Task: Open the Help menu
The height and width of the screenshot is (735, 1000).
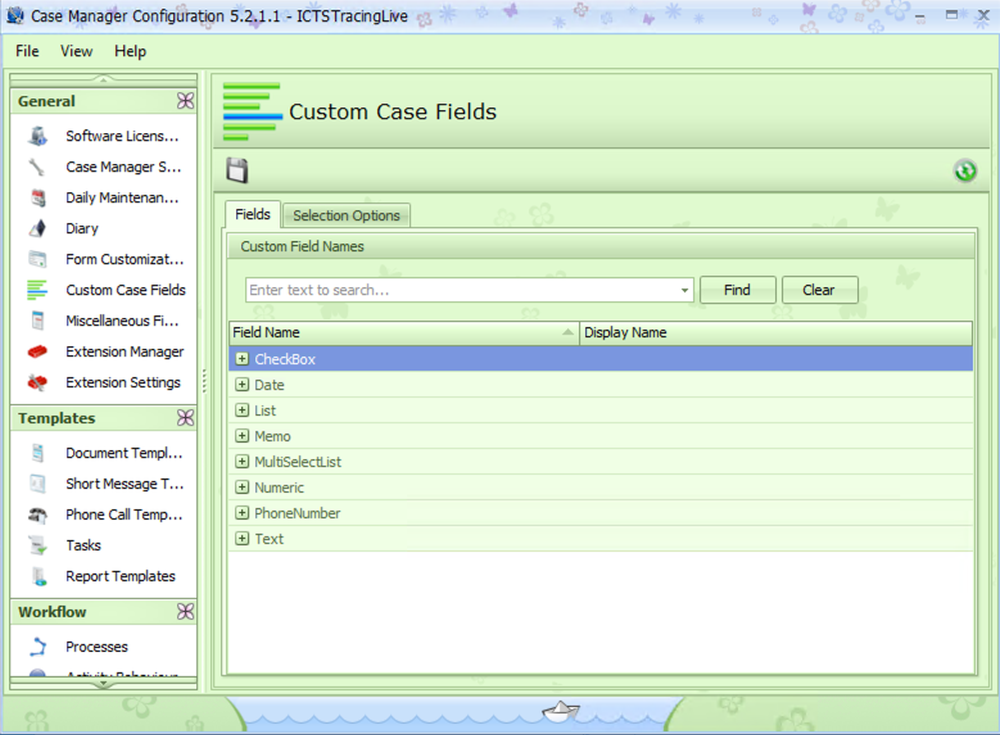Action: pos(130,51)
